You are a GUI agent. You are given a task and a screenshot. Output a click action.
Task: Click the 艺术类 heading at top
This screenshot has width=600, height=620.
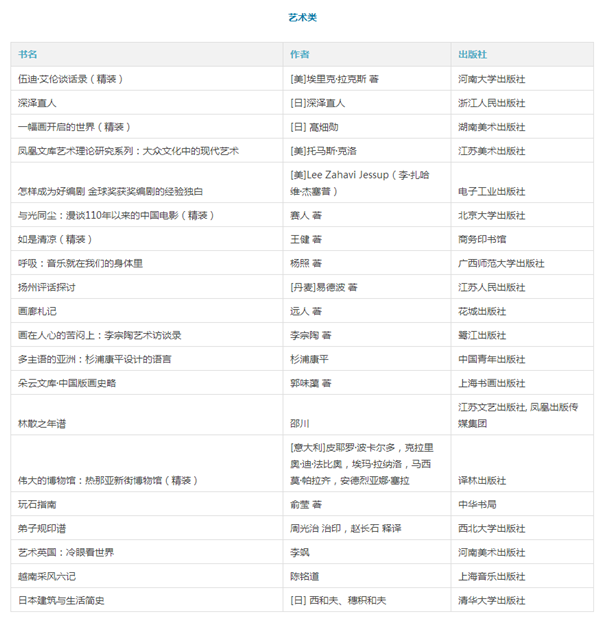(302, 18)
